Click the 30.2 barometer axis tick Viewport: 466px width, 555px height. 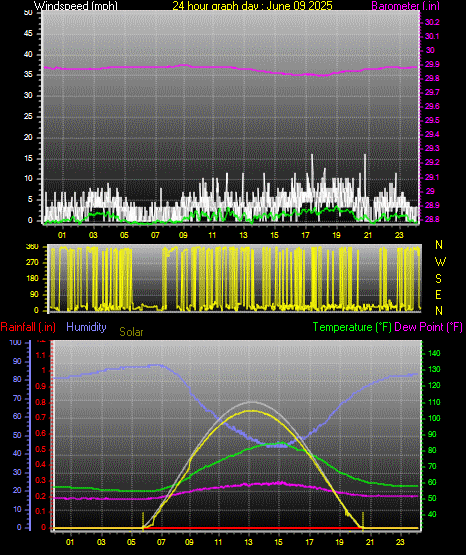click(432, 22)
